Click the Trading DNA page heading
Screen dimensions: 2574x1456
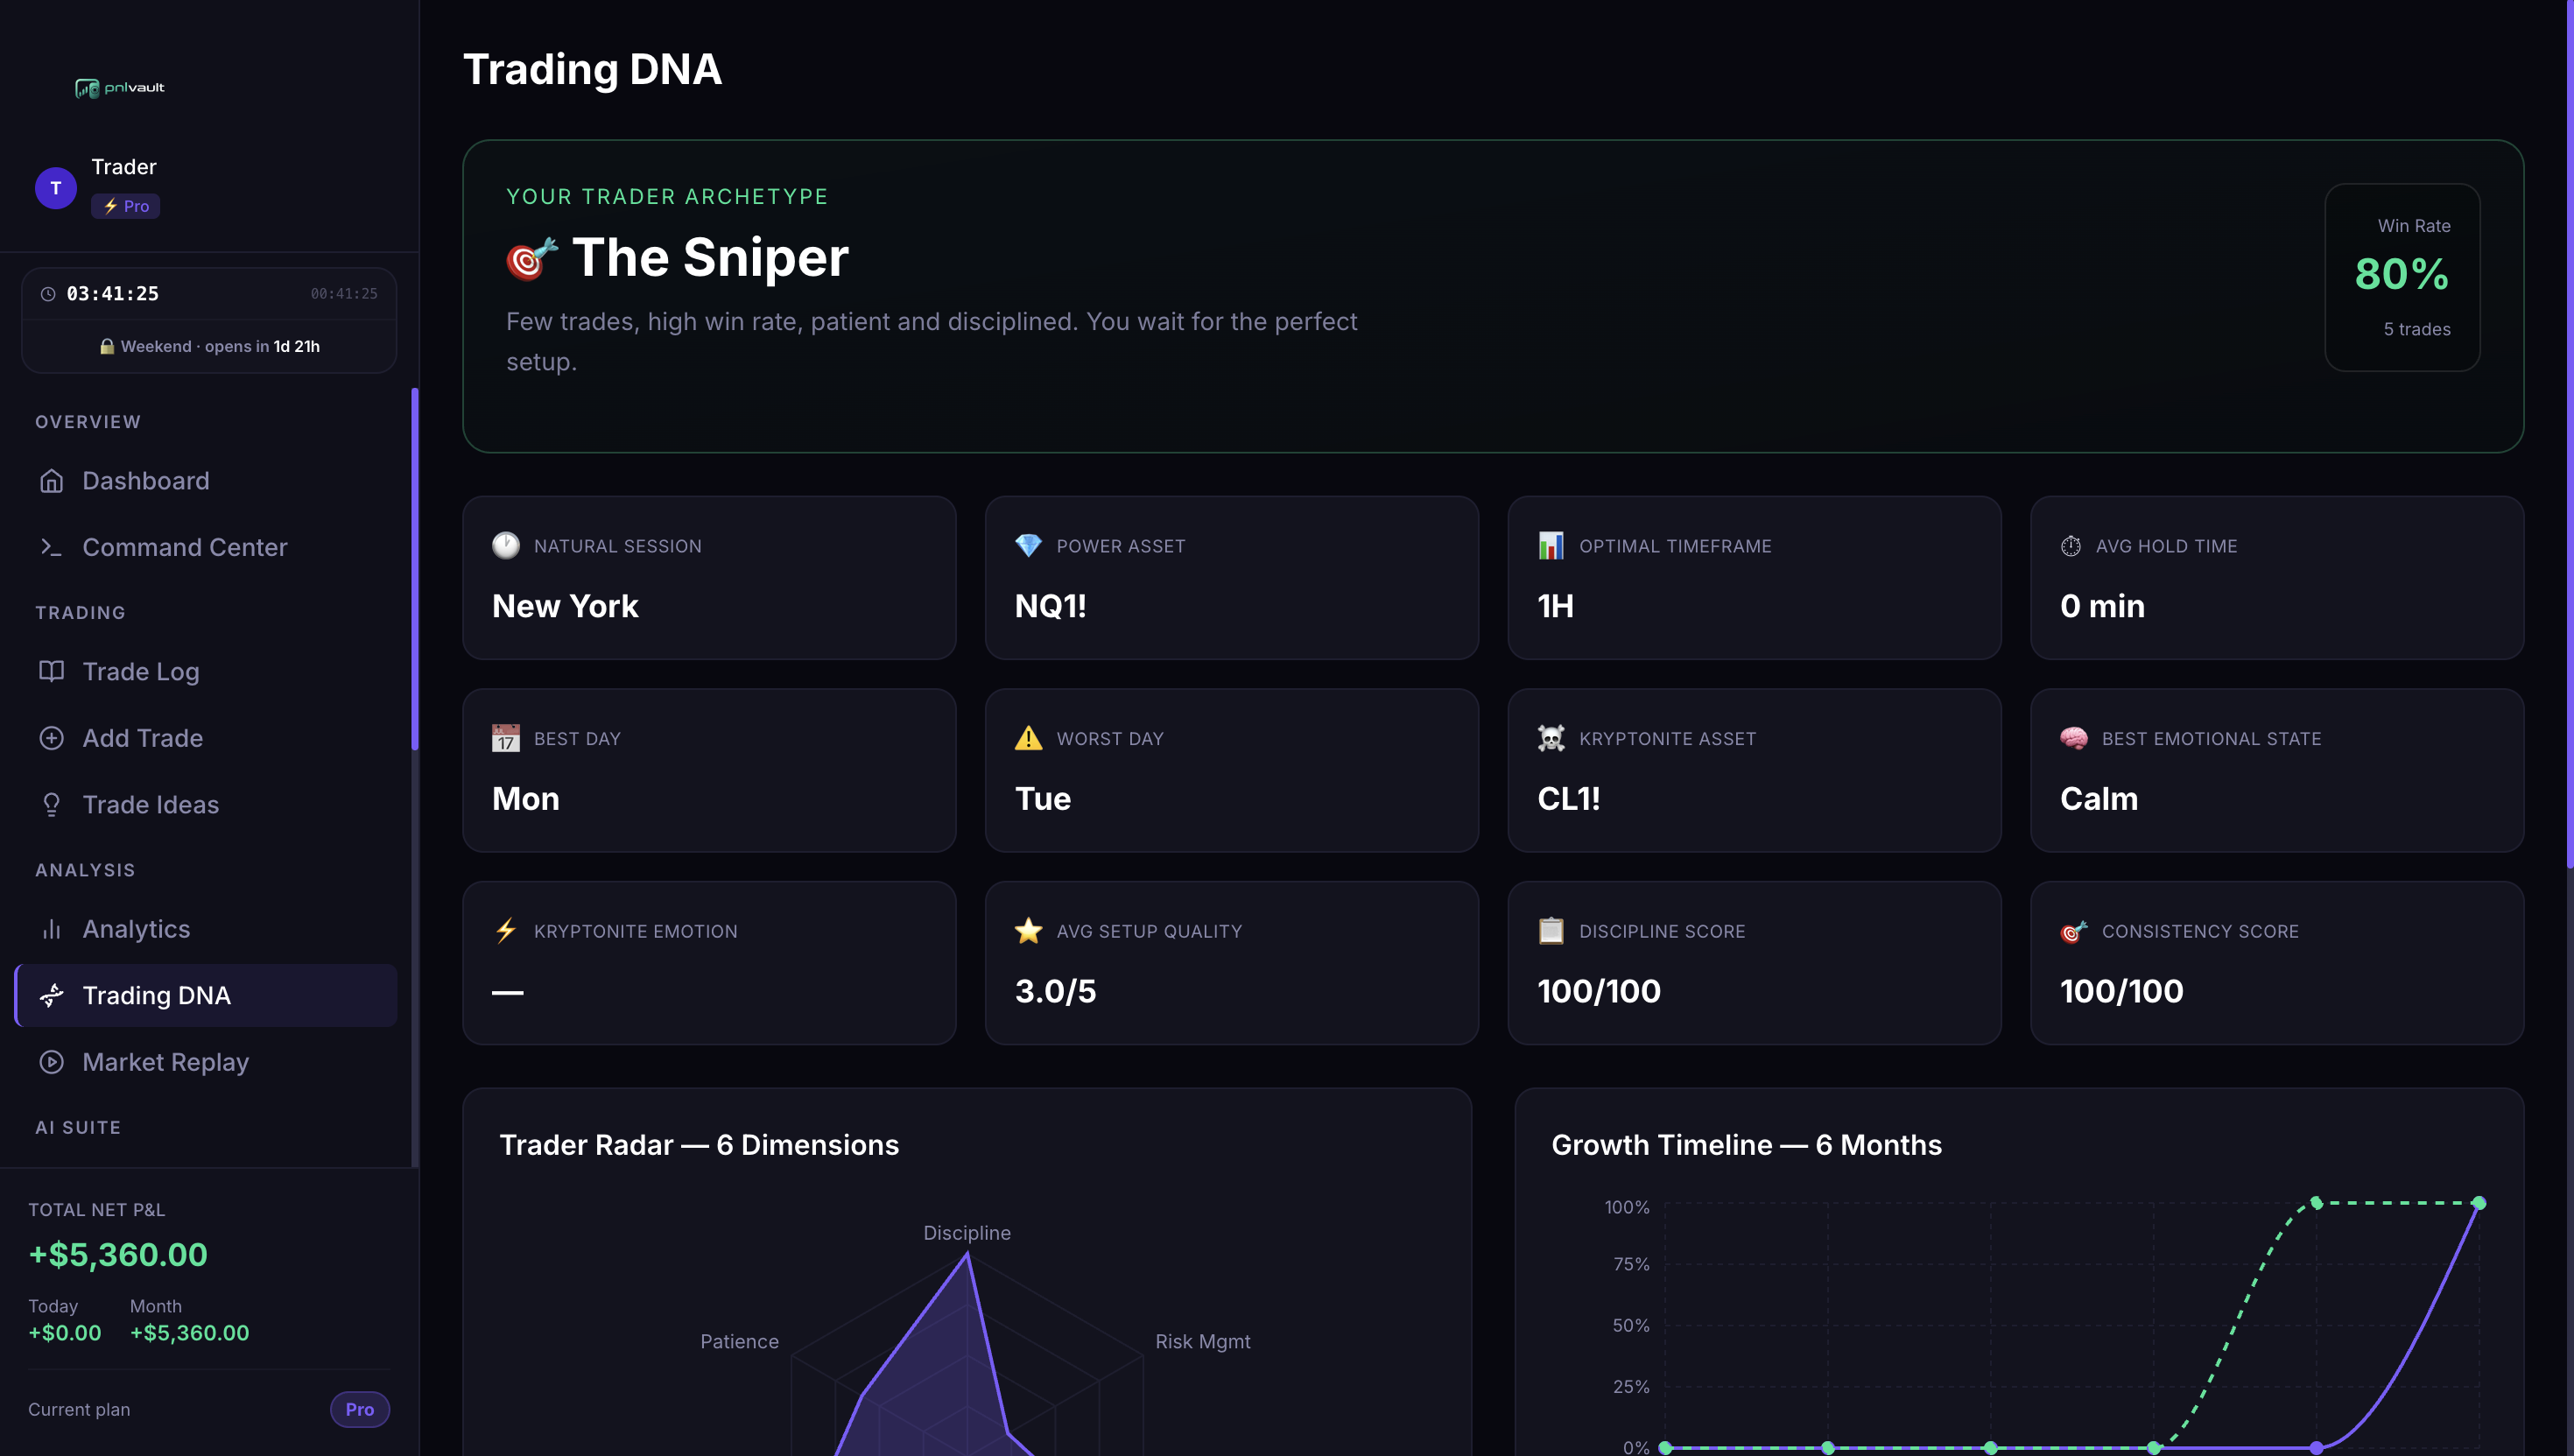592,69
